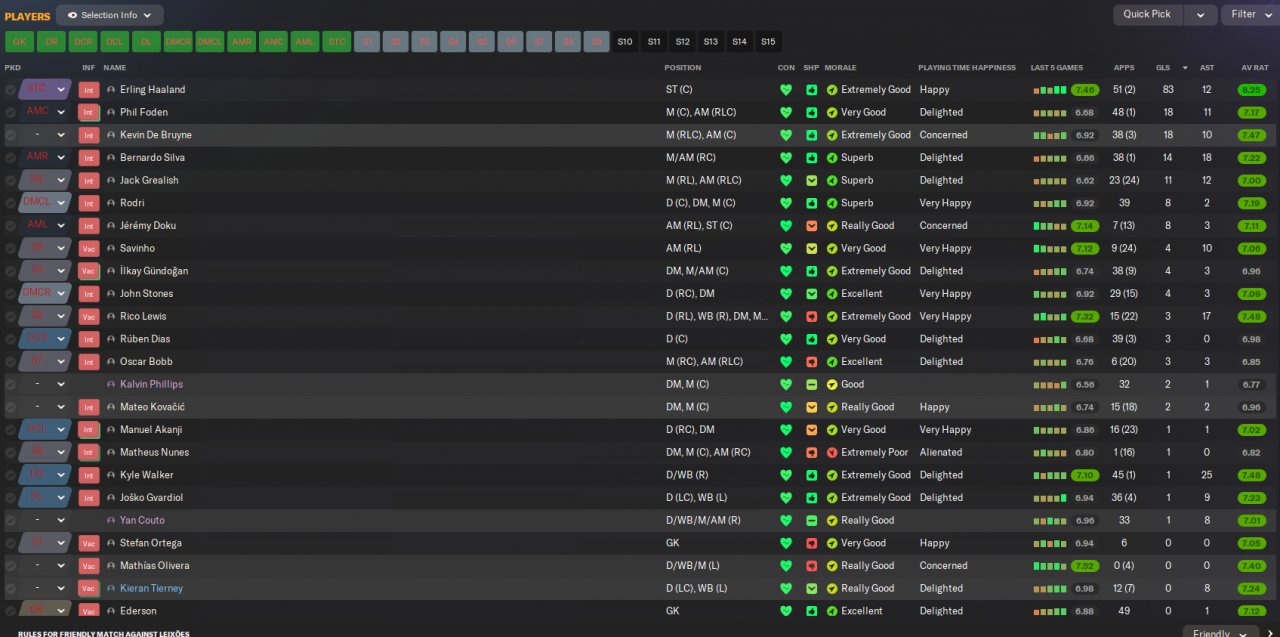Open Phil Foden's AMC position dropdown
Screen dimensions: 1280x637
pyautogui.click(x=61, y=113)
